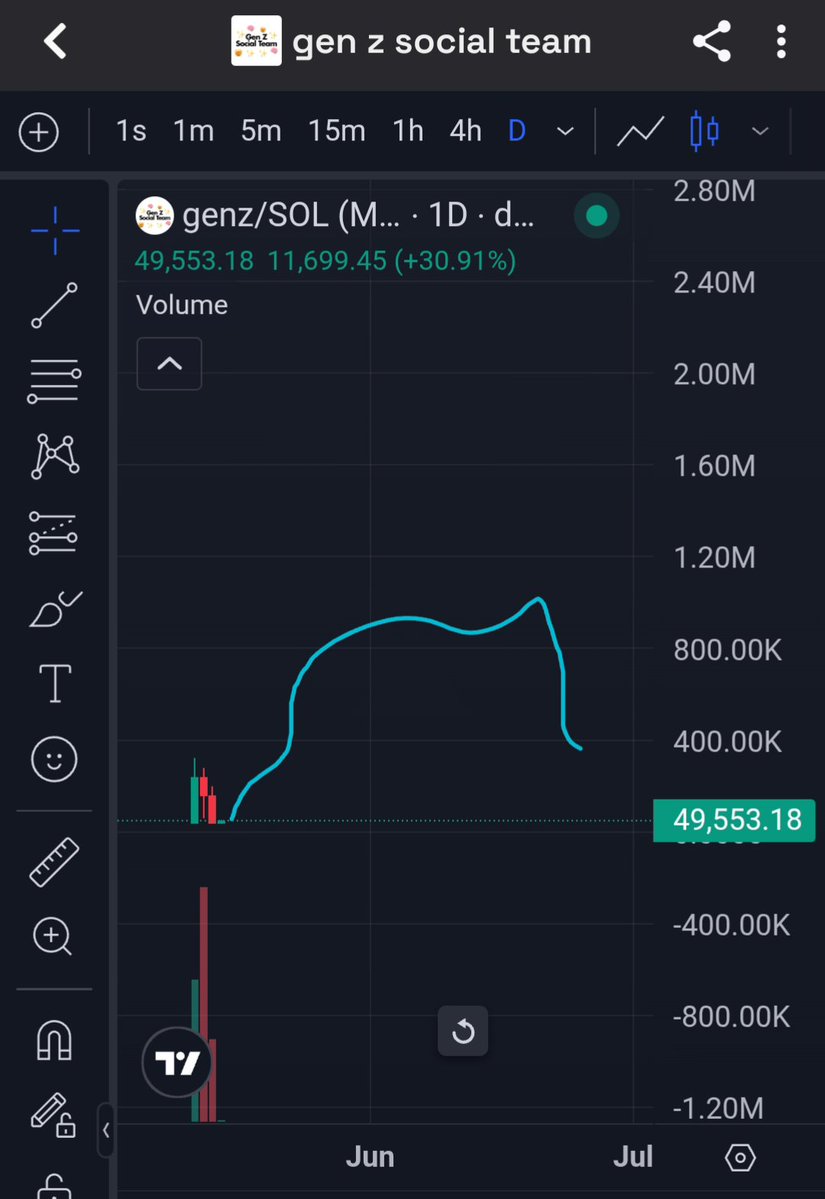The image size is (825, 1199).
Task: Select the text annotation tool
Action: coord(54,683)
